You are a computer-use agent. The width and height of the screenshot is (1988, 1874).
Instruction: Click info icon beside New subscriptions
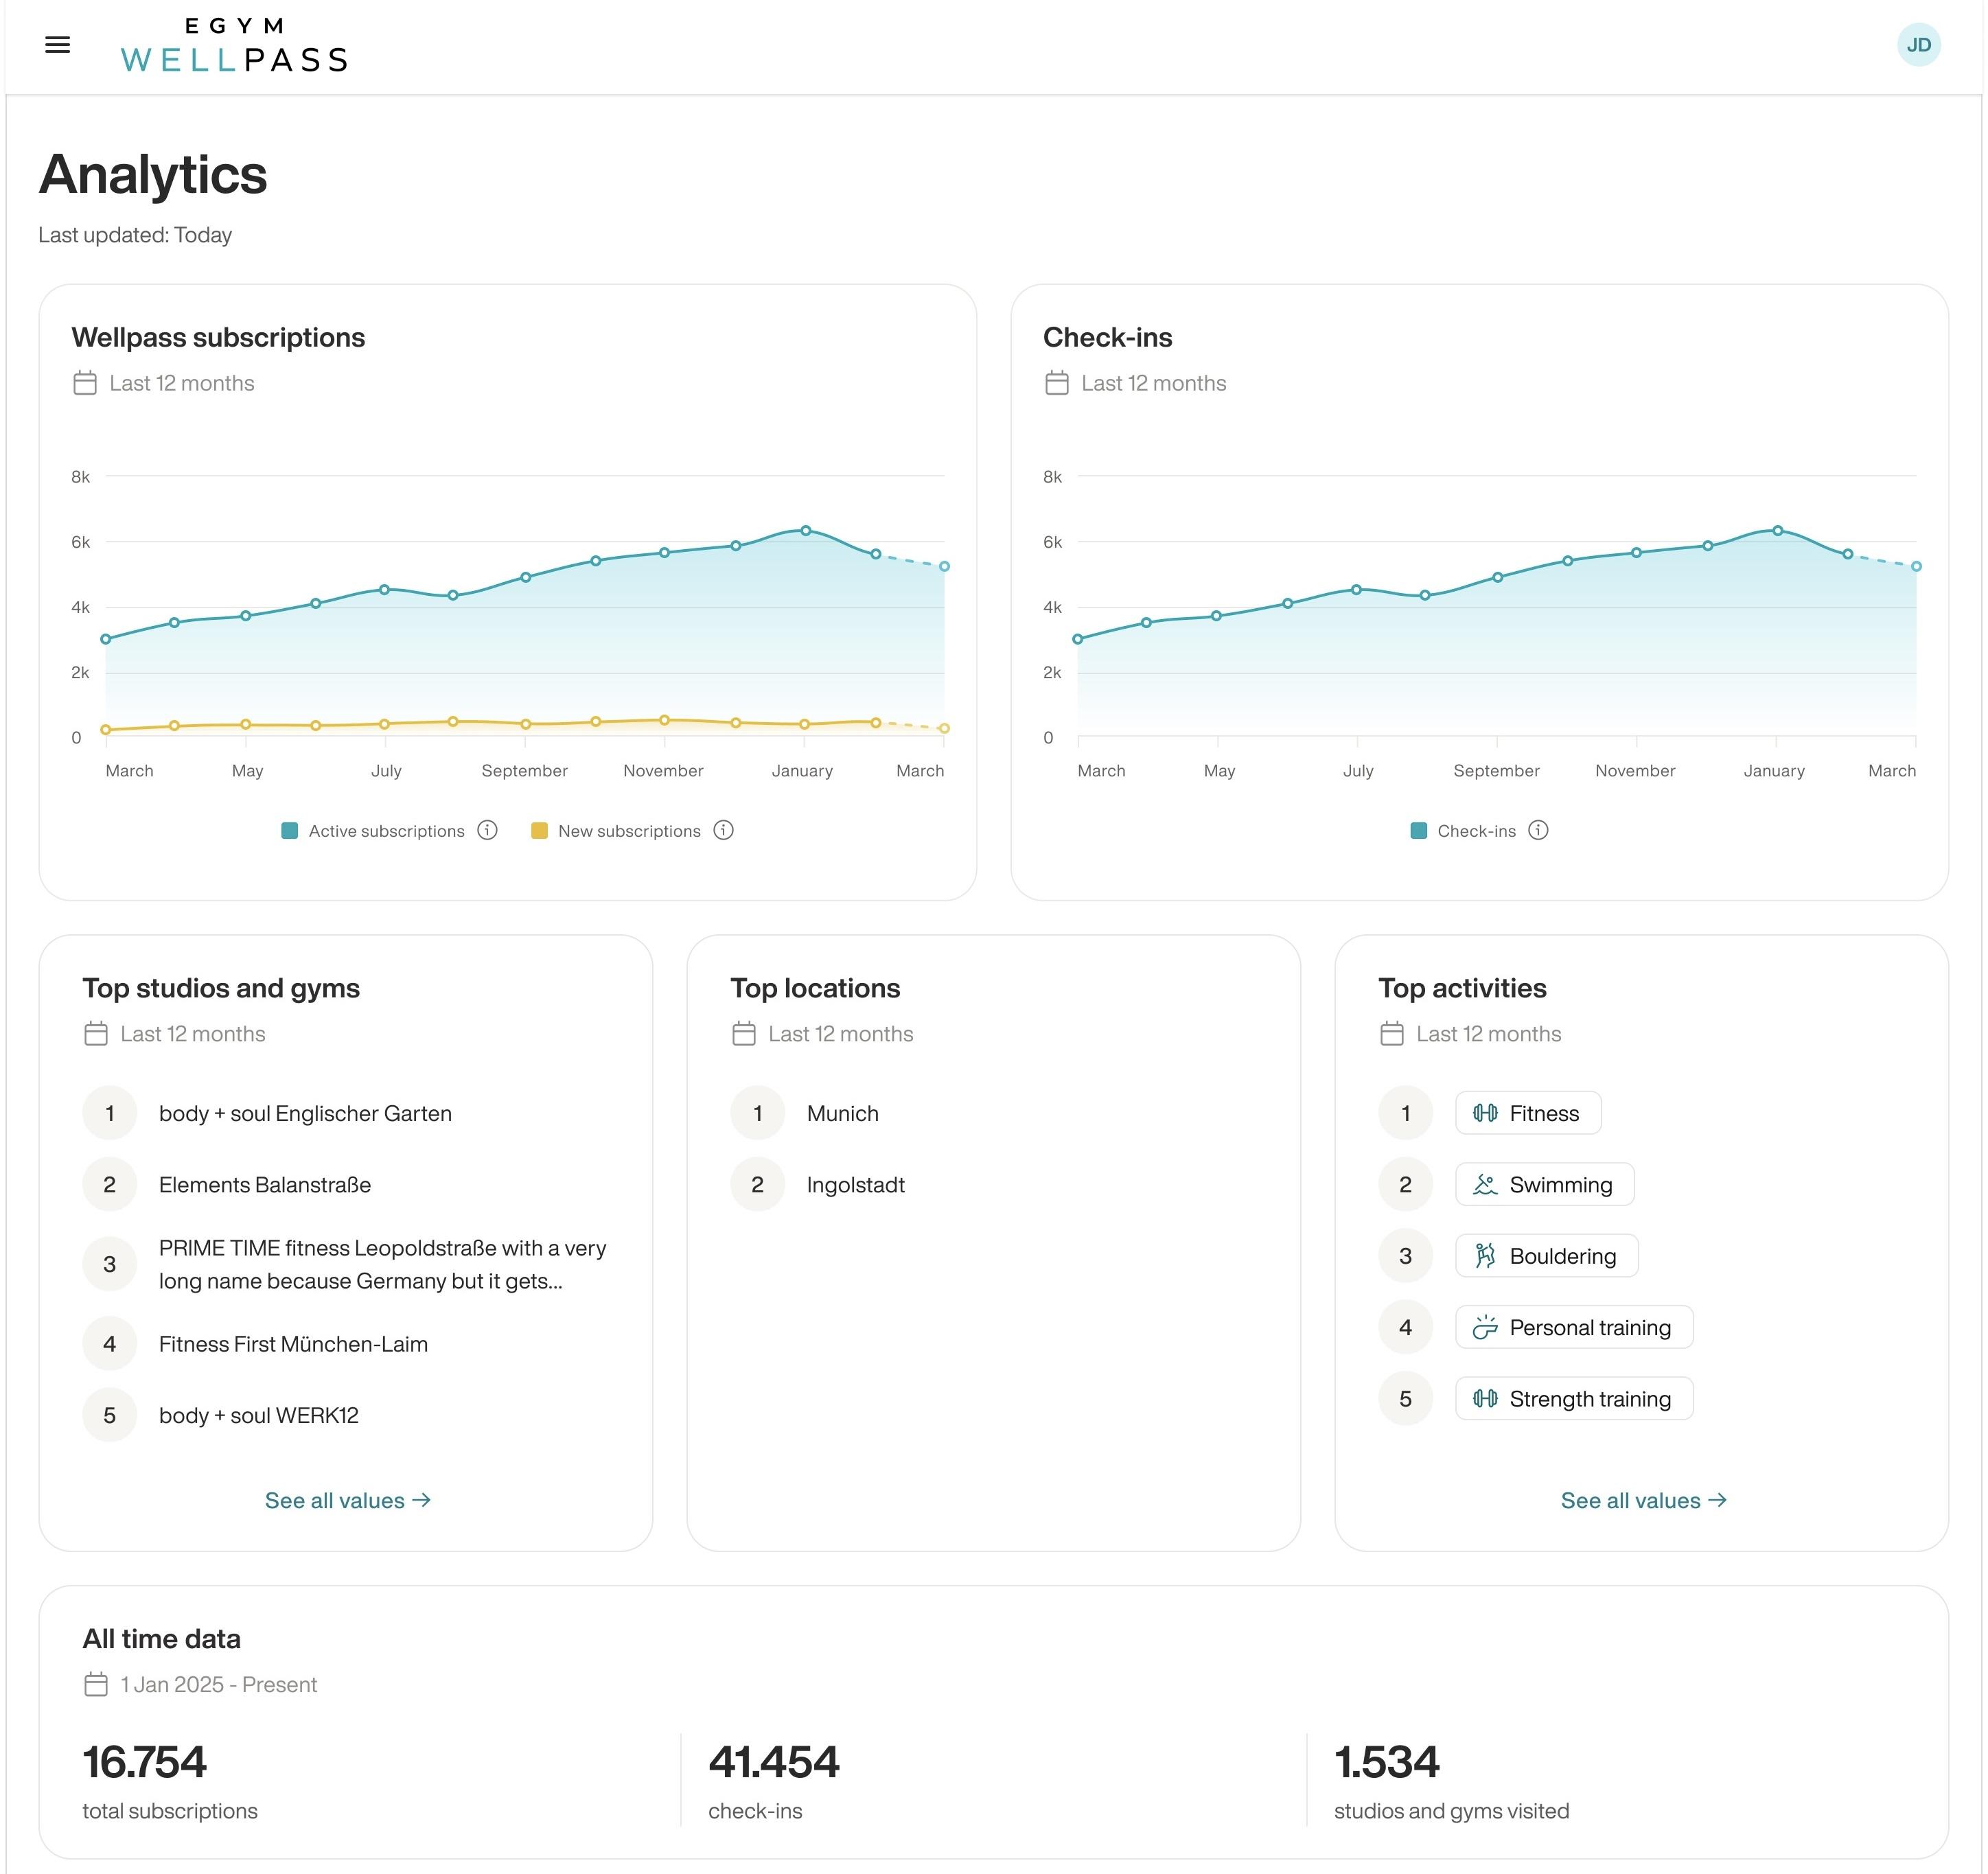[723, 830]
